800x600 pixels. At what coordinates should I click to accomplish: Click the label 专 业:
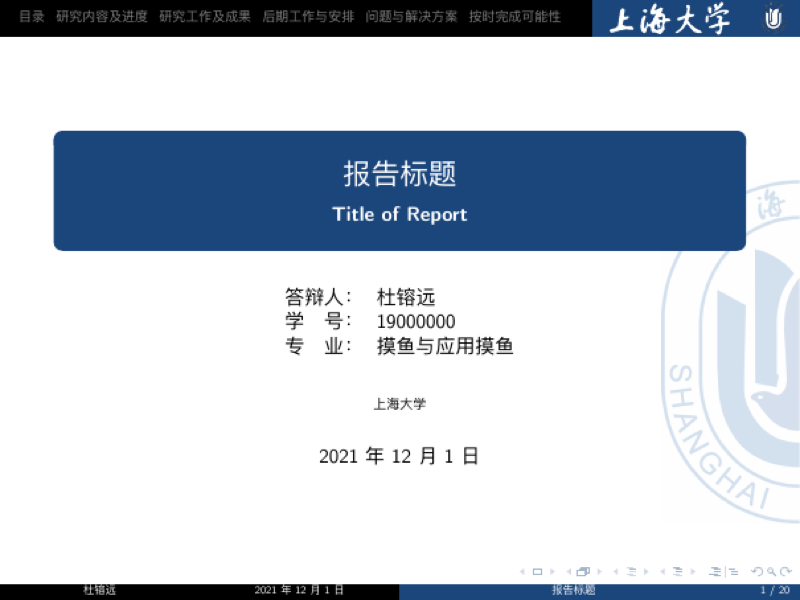click(x=318, y=346)
